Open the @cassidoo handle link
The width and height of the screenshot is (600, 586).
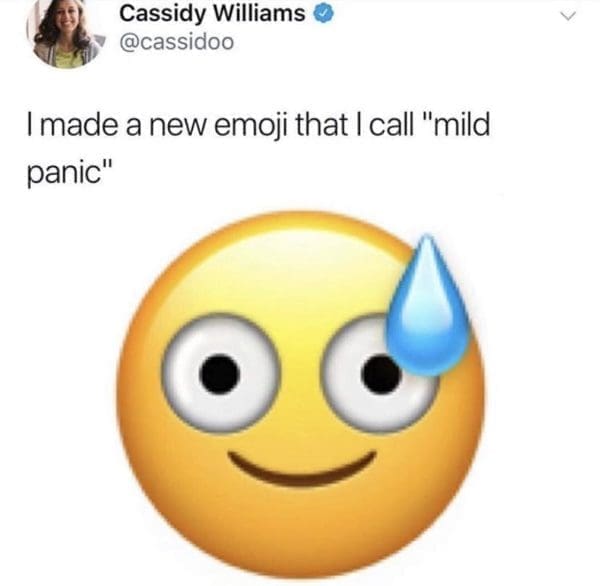pos(176,42)
